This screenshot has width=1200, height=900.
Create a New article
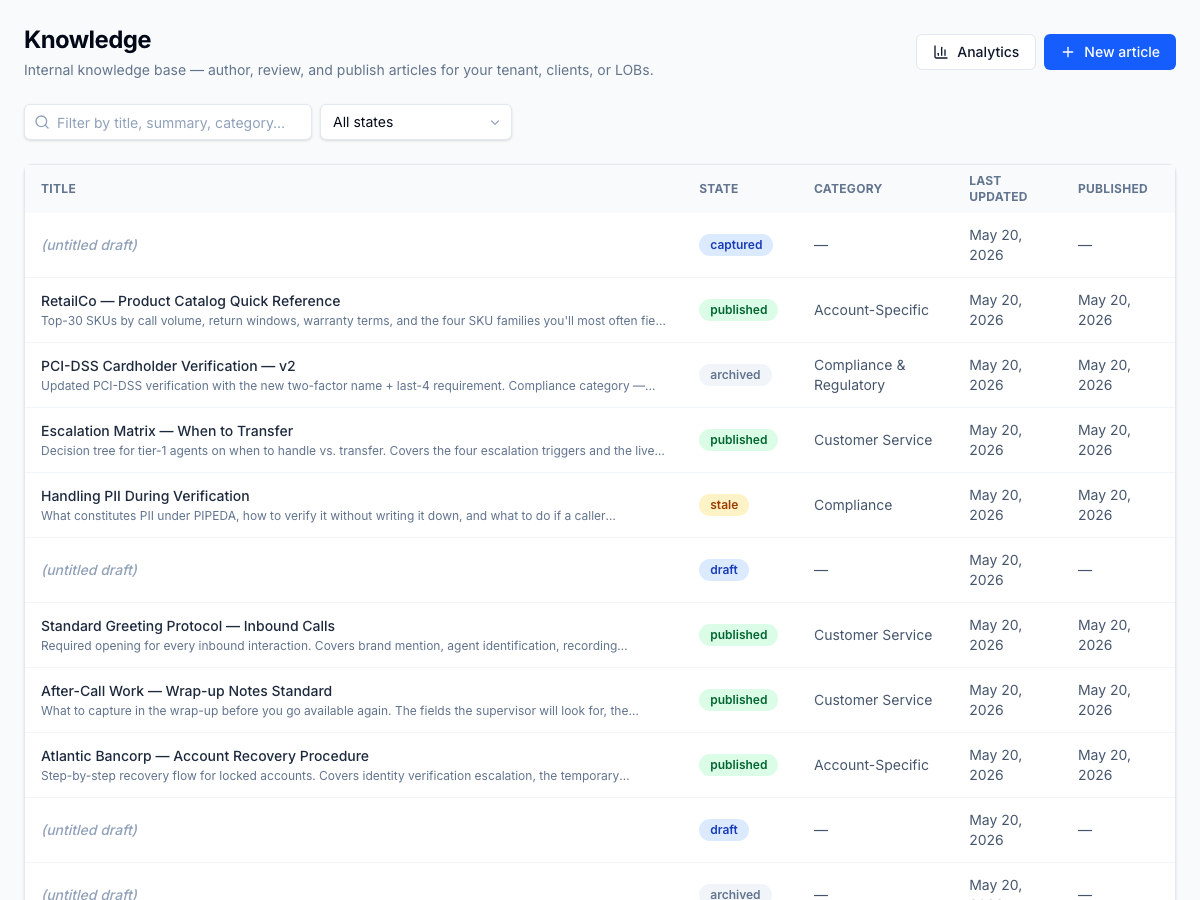[x=1110, y=52]
